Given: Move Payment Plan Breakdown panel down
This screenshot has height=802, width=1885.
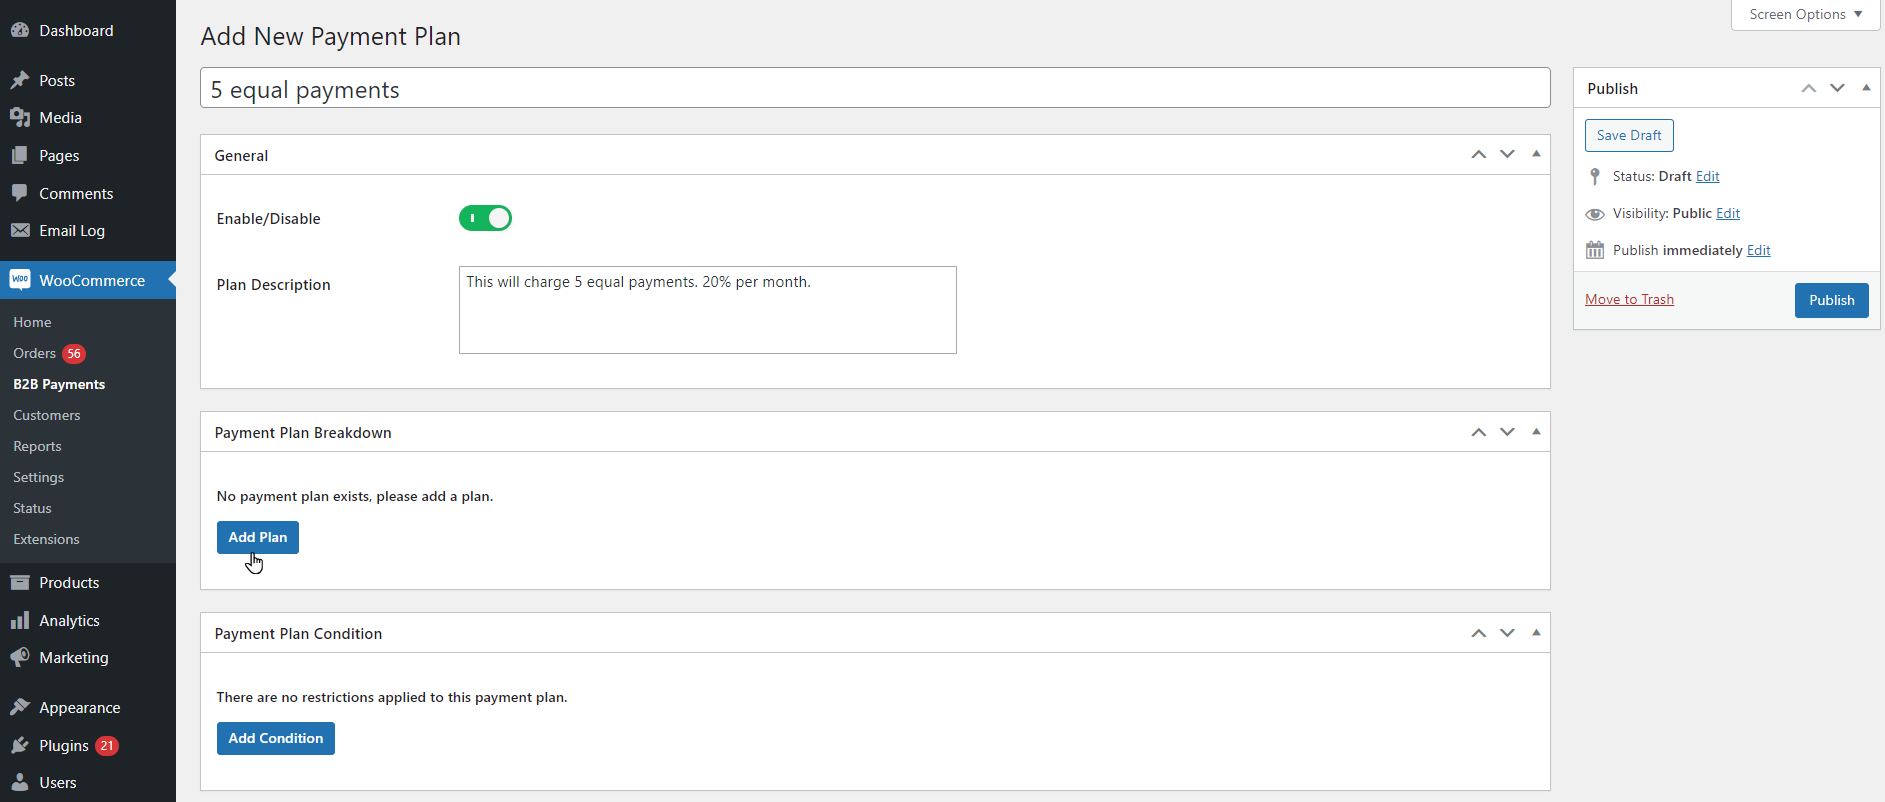Looking at the screenshot, I should pyautogui.click(x=1507, y=432).
